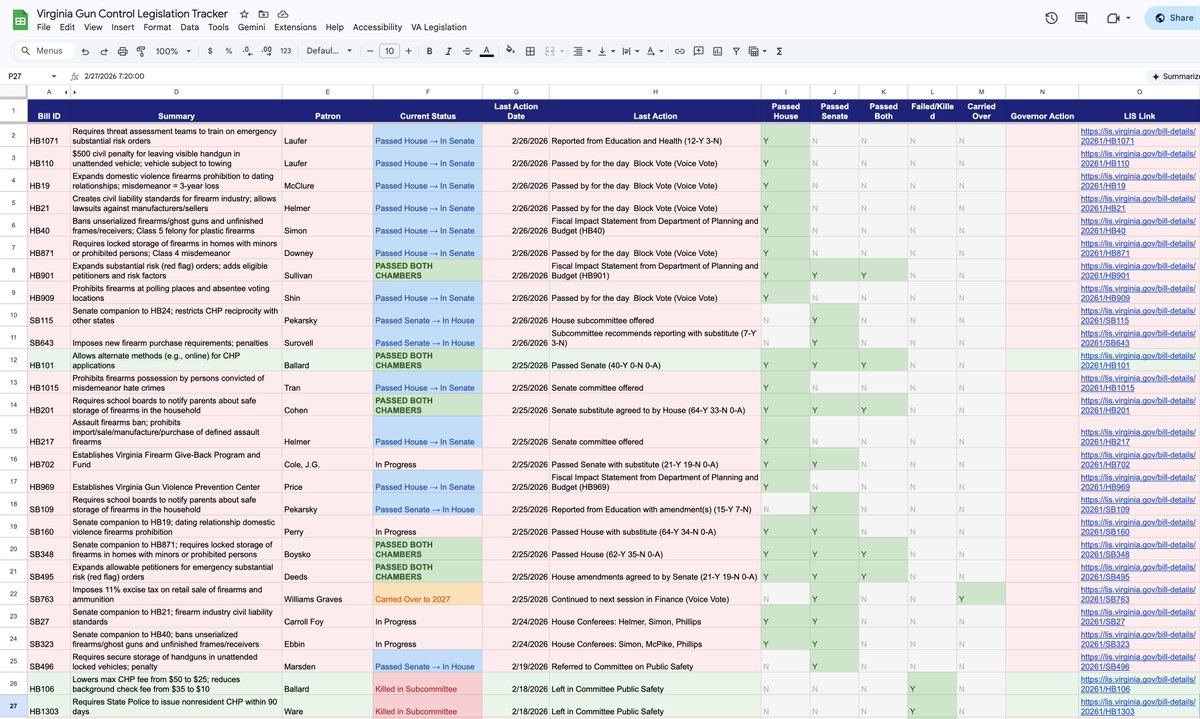Select the Paint format tool
The image size is (1200, 719).
pyautogui.click(x=140, y=51)
